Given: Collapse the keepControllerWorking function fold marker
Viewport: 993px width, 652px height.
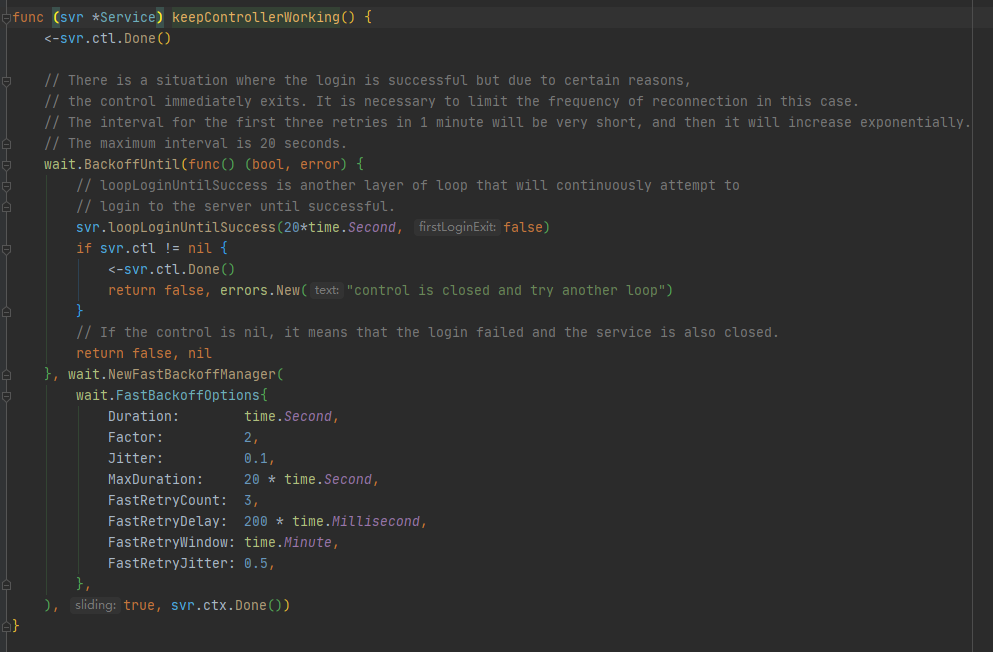Looking at the screenshot, I should tap(6, 18).
